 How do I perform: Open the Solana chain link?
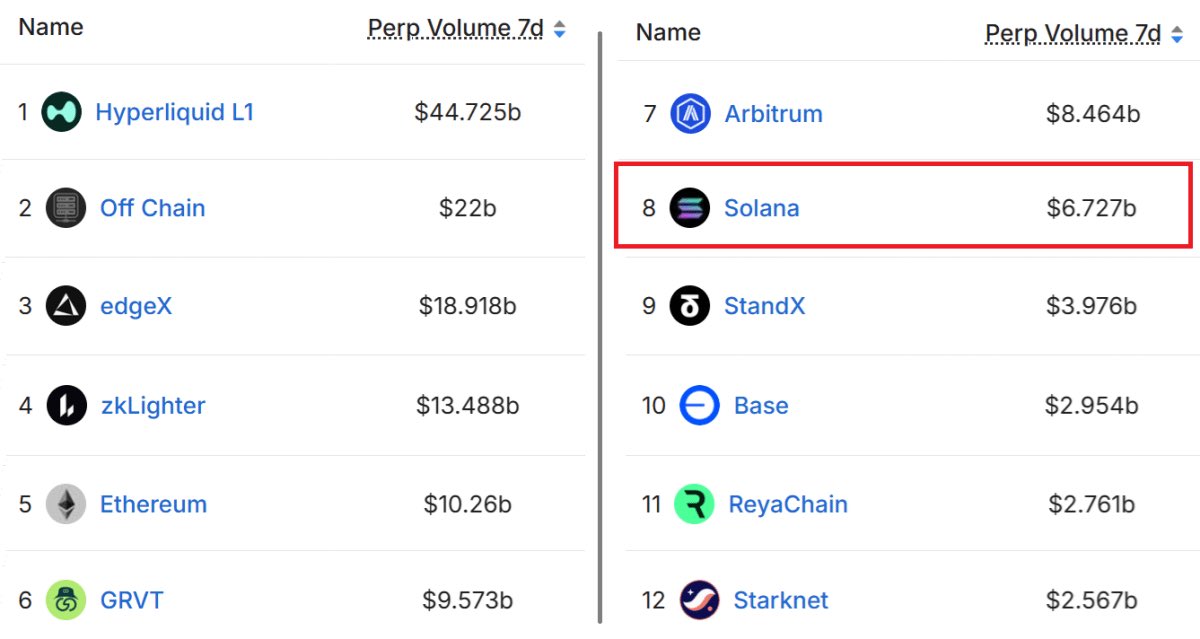click(x=761, y=208)
